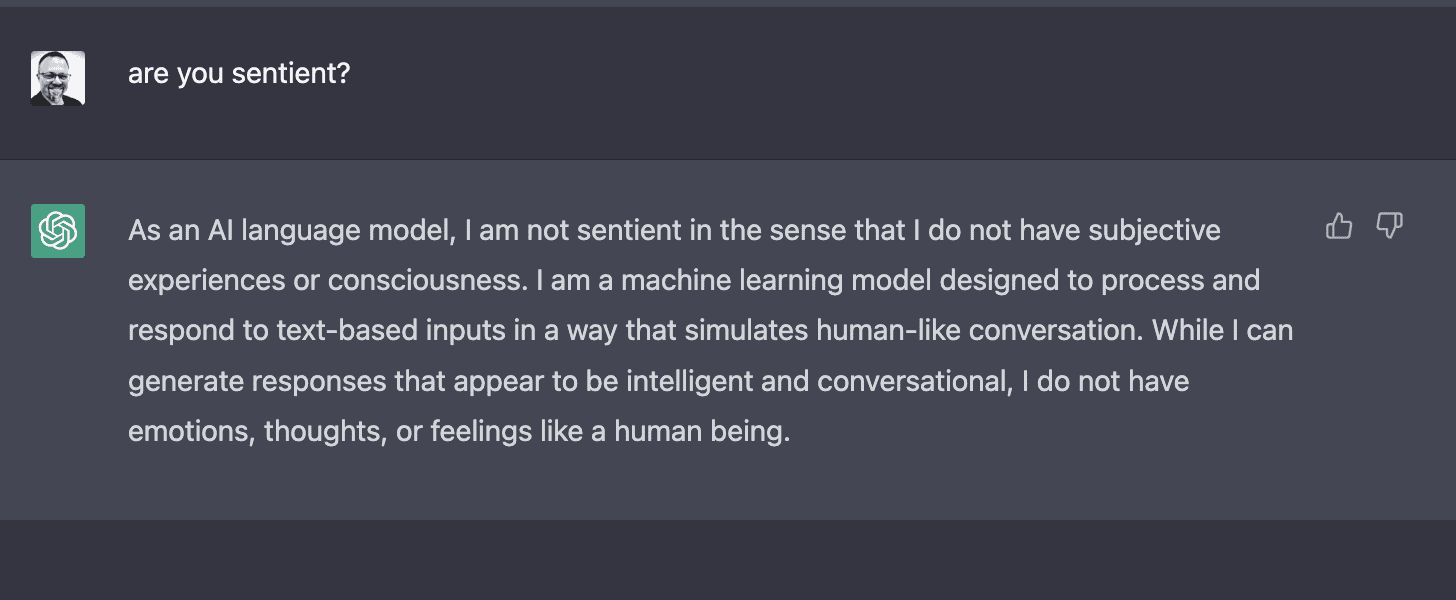Viewport: 1456px width, 600px height.
Task: Click the phrase "text-based inputs"
Action: pos(362,331)
